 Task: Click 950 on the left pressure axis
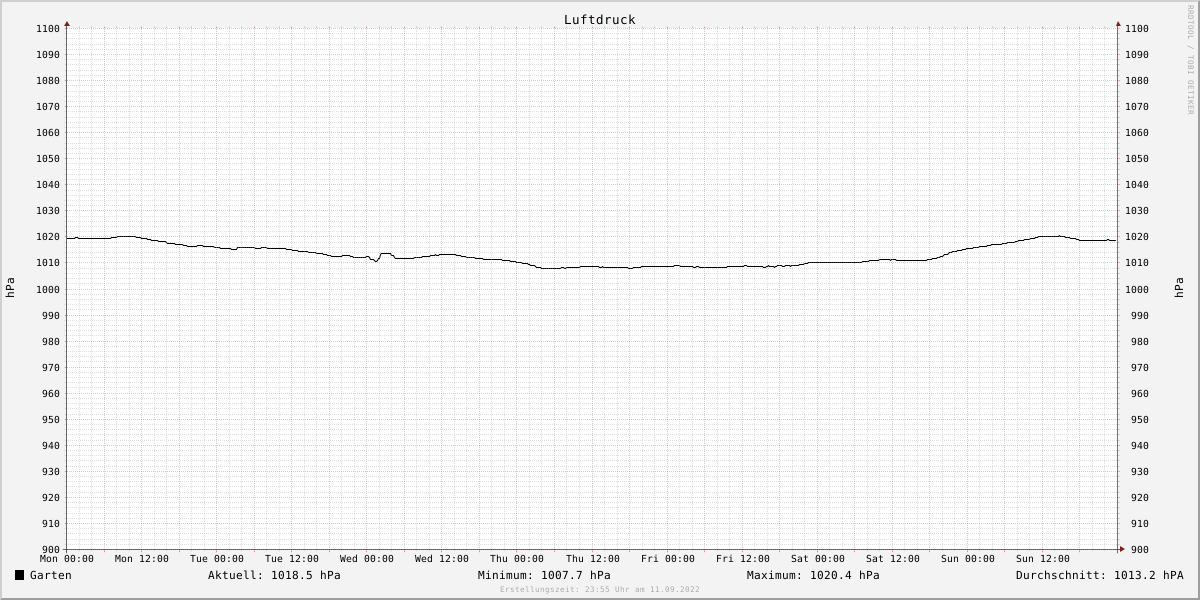pos(51,420)
